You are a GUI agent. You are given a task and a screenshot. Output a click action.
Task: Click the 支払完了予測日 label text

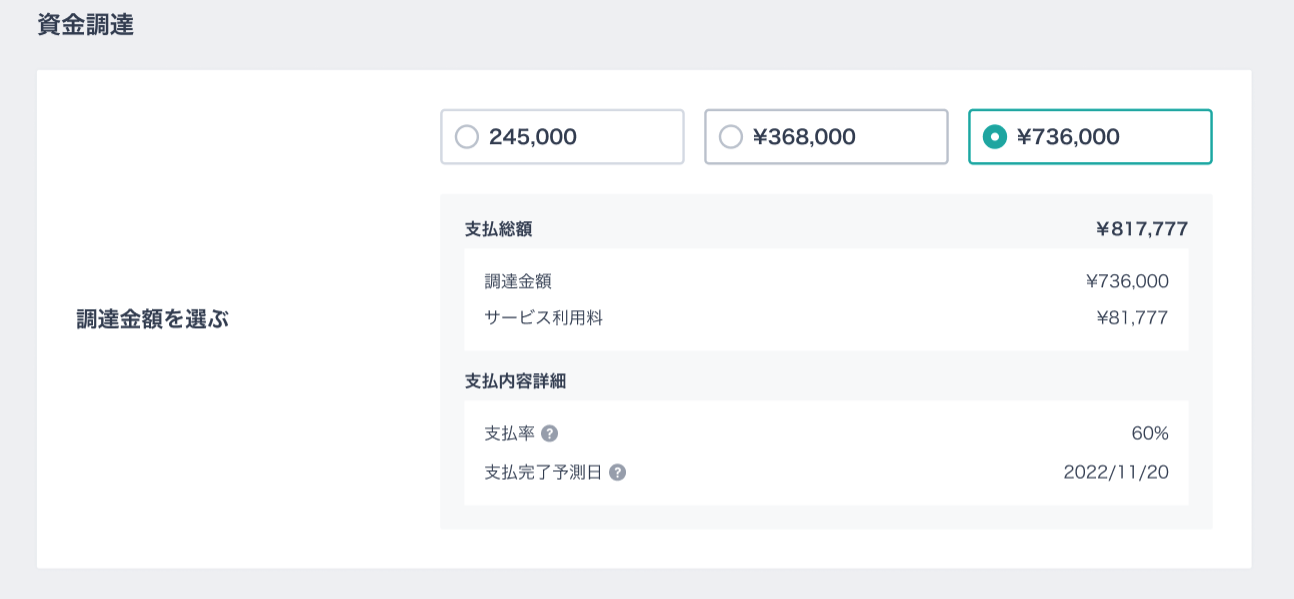pos(544,472)
